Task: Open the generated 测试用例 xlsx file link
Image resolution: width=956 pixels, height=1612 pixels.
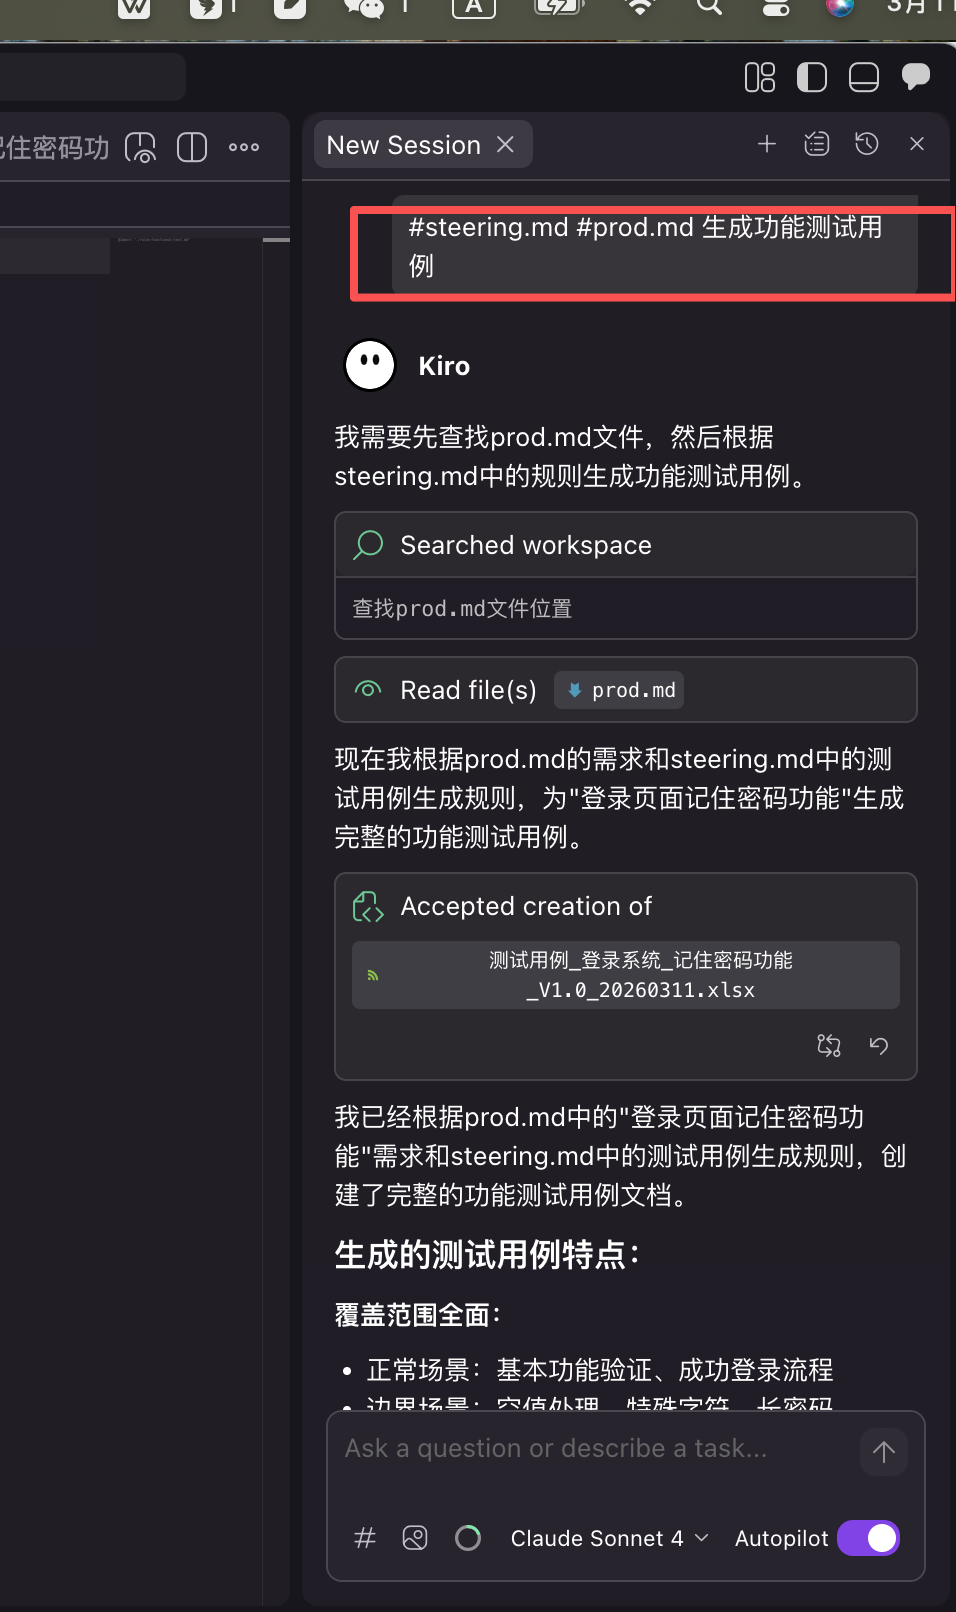Action: 640,975
